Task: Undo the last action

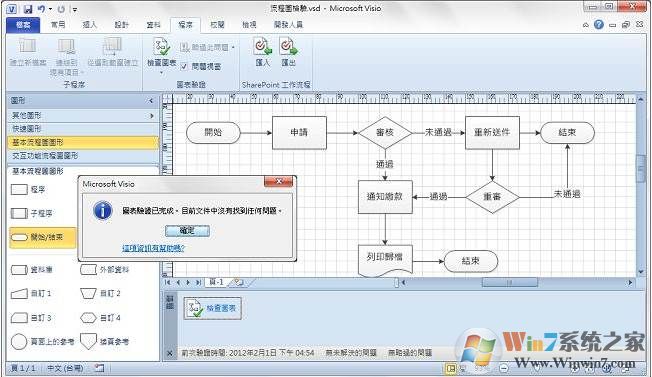Action: pos(42,9)
